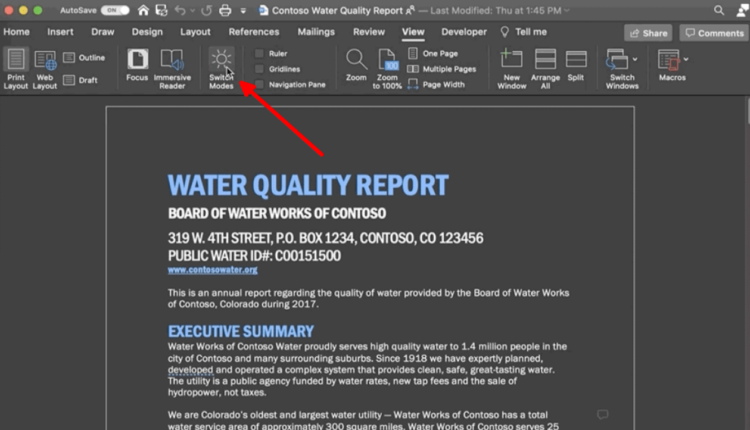Select Multiple Pages view
The image size is (750, 430).
click(441, 69)
